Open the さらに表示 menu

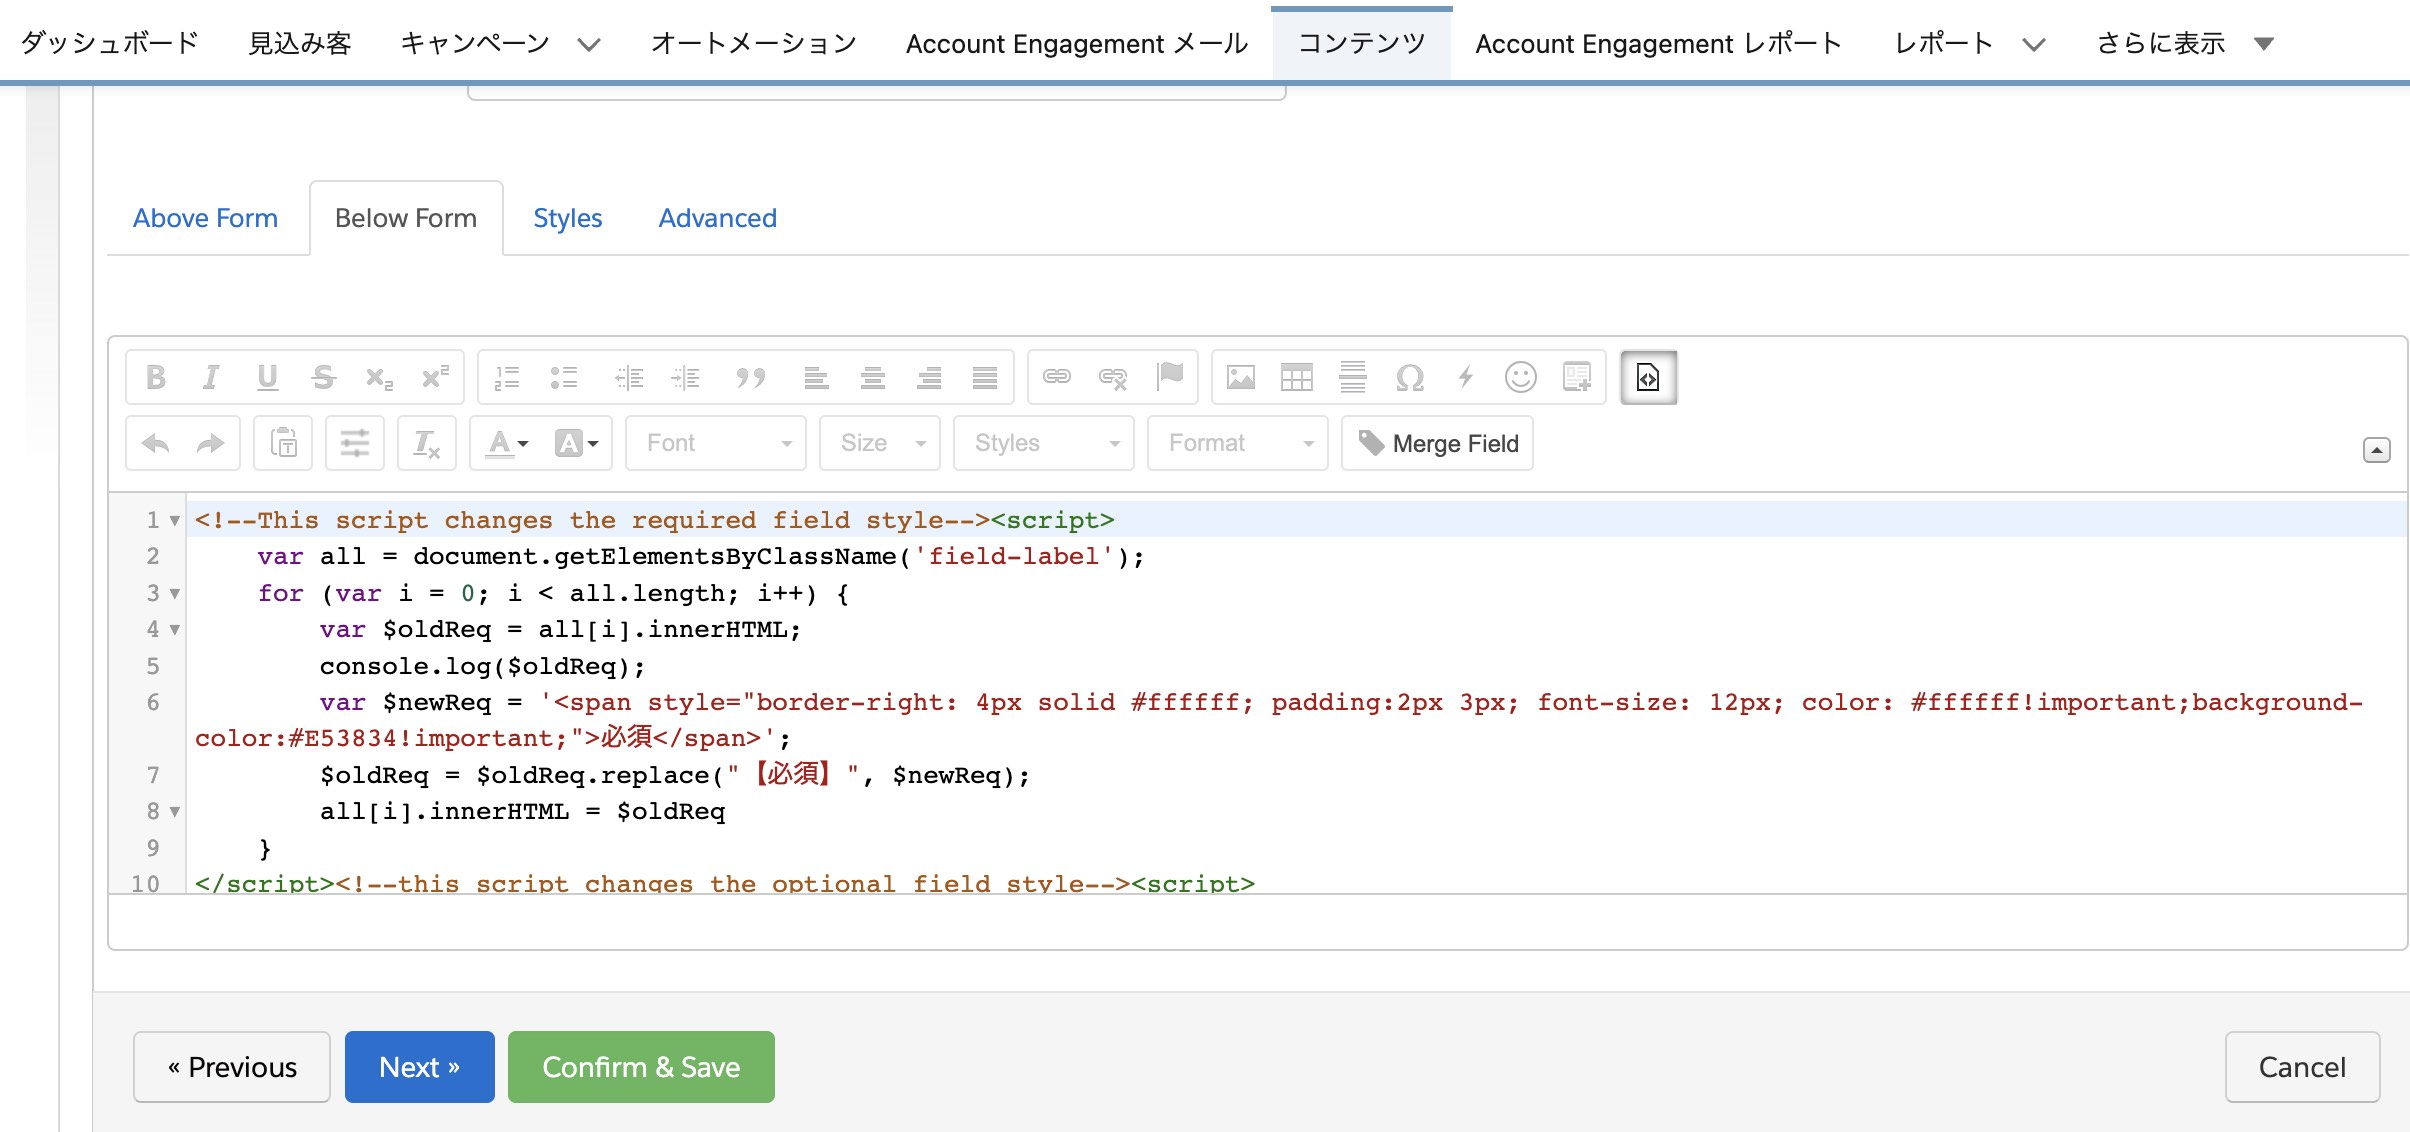[2185, 43]
